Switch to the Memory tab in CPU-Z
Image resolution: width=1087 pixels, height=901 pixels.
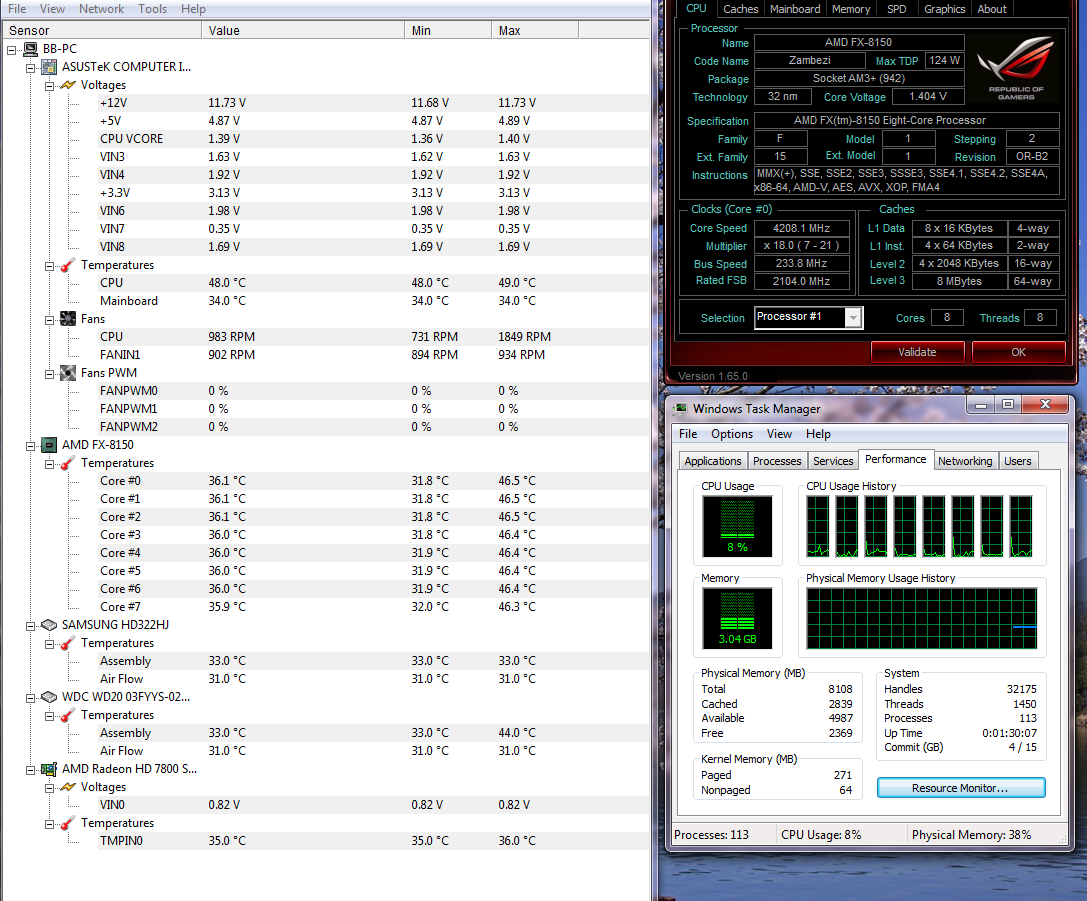pos(851,9)
